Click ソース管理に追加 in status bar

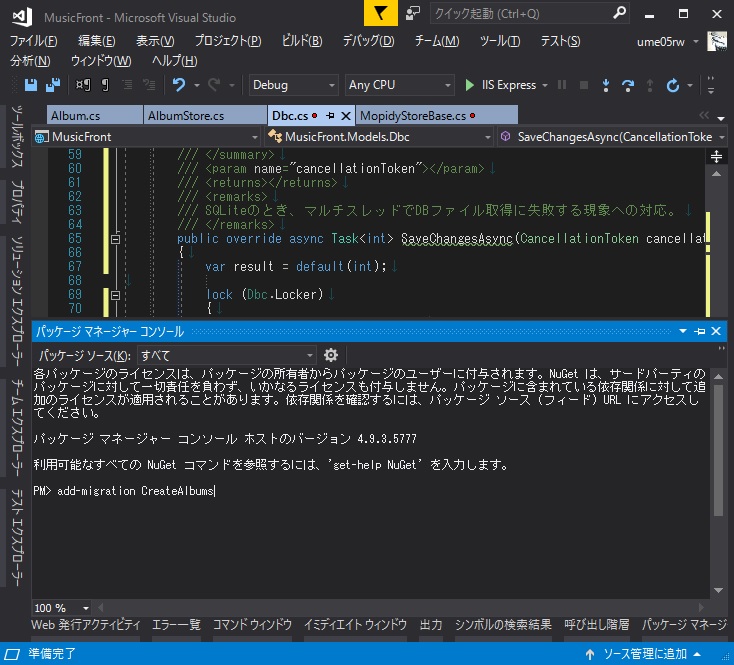645,654
